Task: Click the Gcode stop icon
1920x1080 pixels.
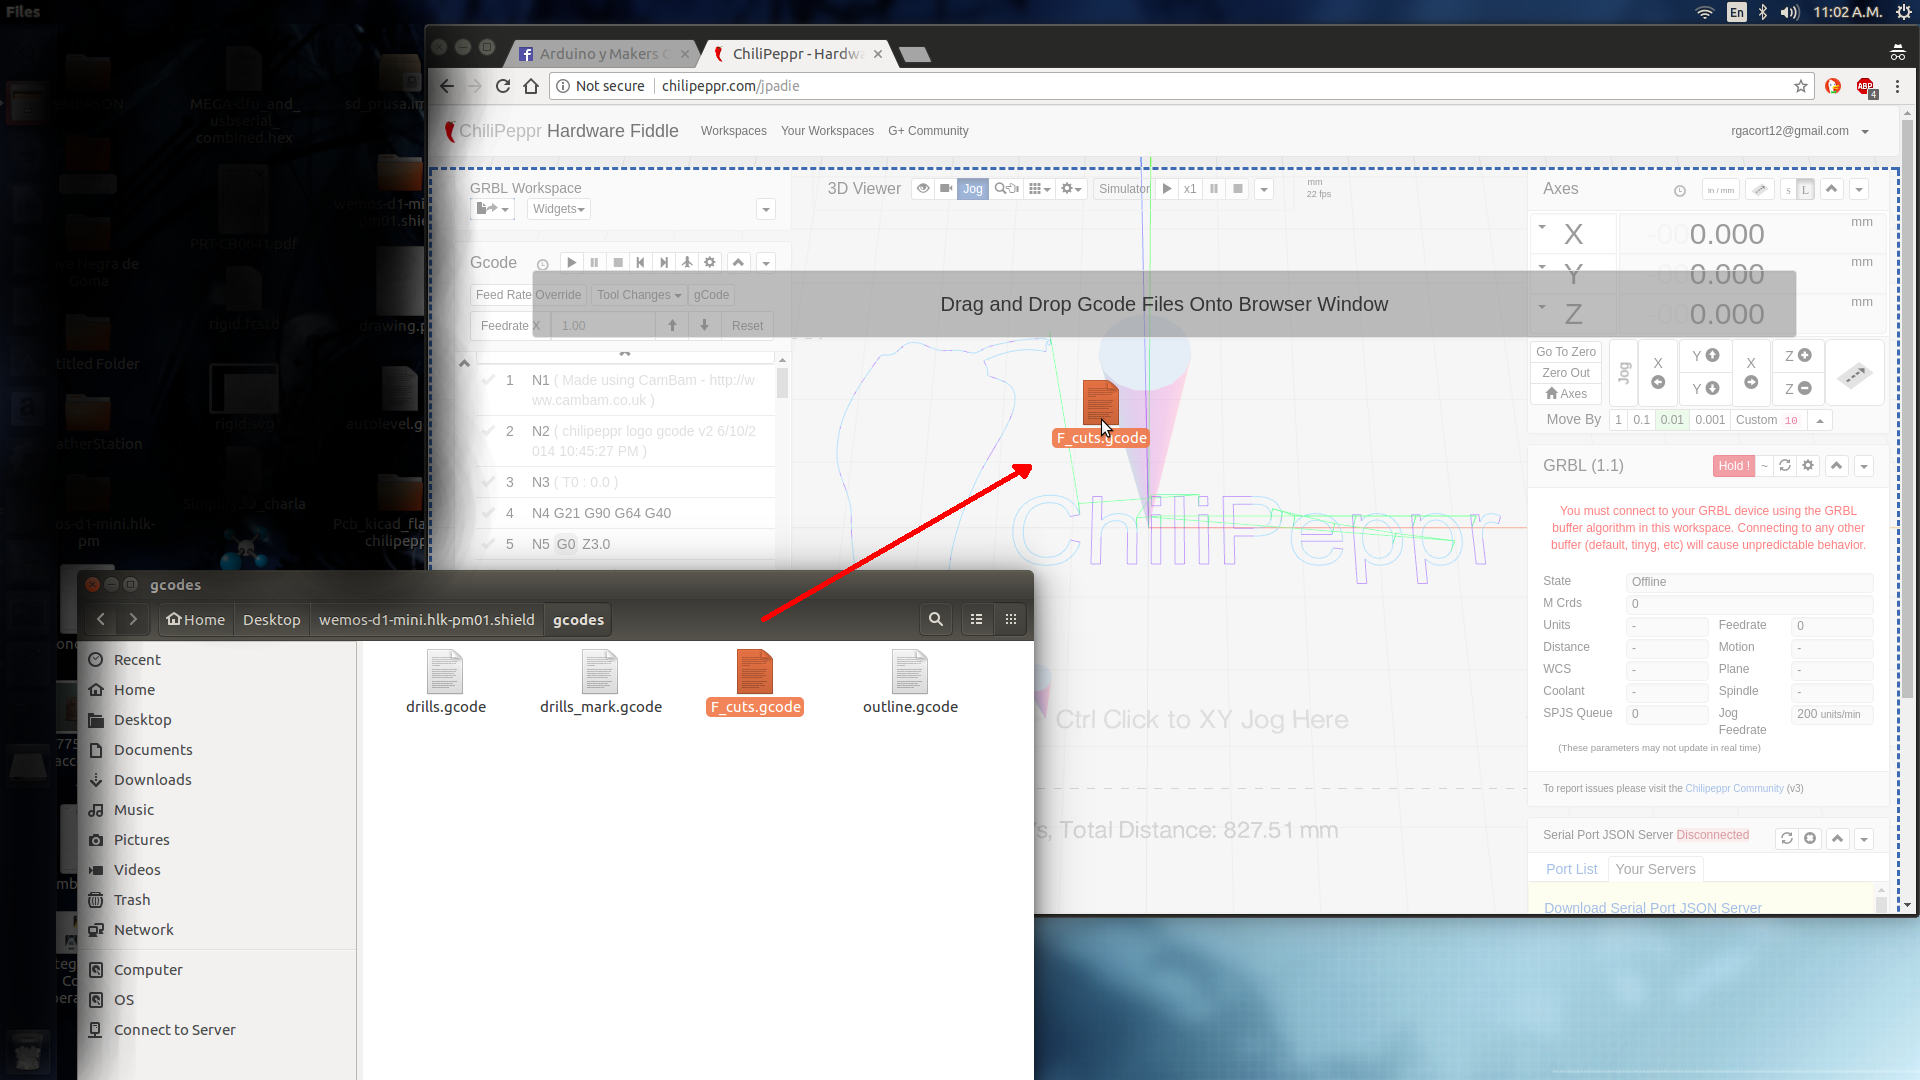Action: 618,262
